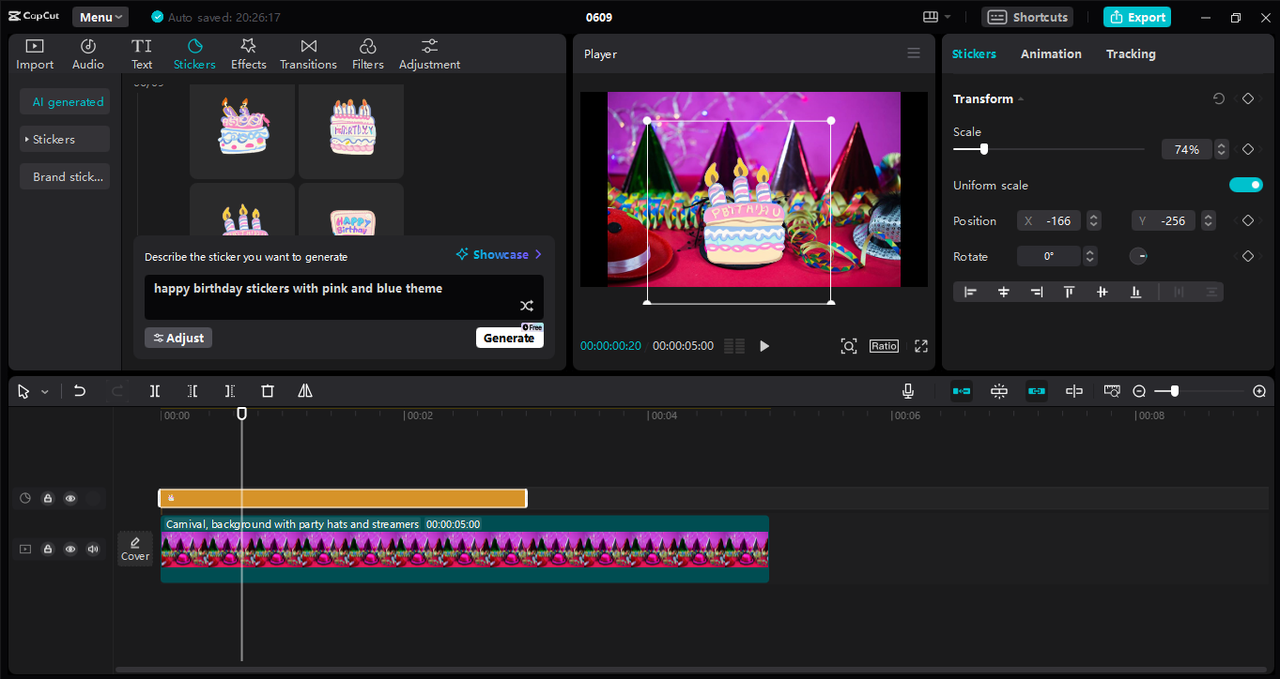
Task: Undo the last action
Action: pos(80,391)
